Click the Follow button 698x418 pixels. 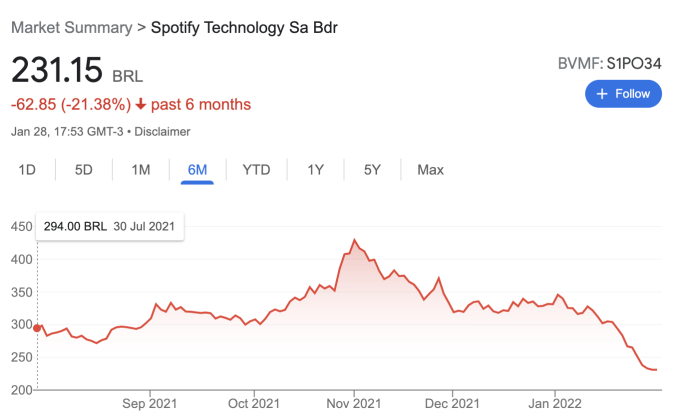coord(623,94)
